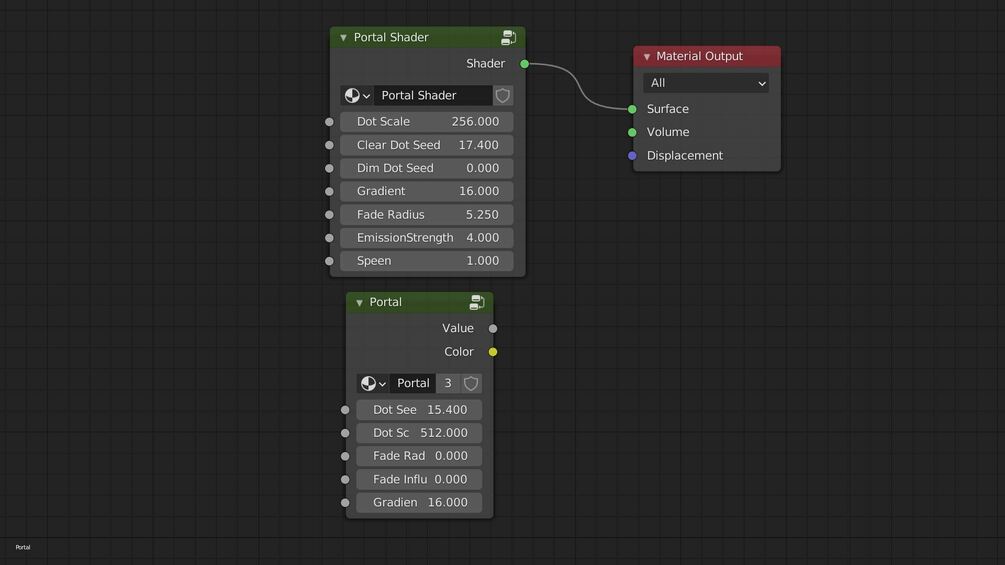1005x565 pixels.
Task: Open the All target dropdown in Material Output
Action: pyautogui.click(x=706, y=83)
